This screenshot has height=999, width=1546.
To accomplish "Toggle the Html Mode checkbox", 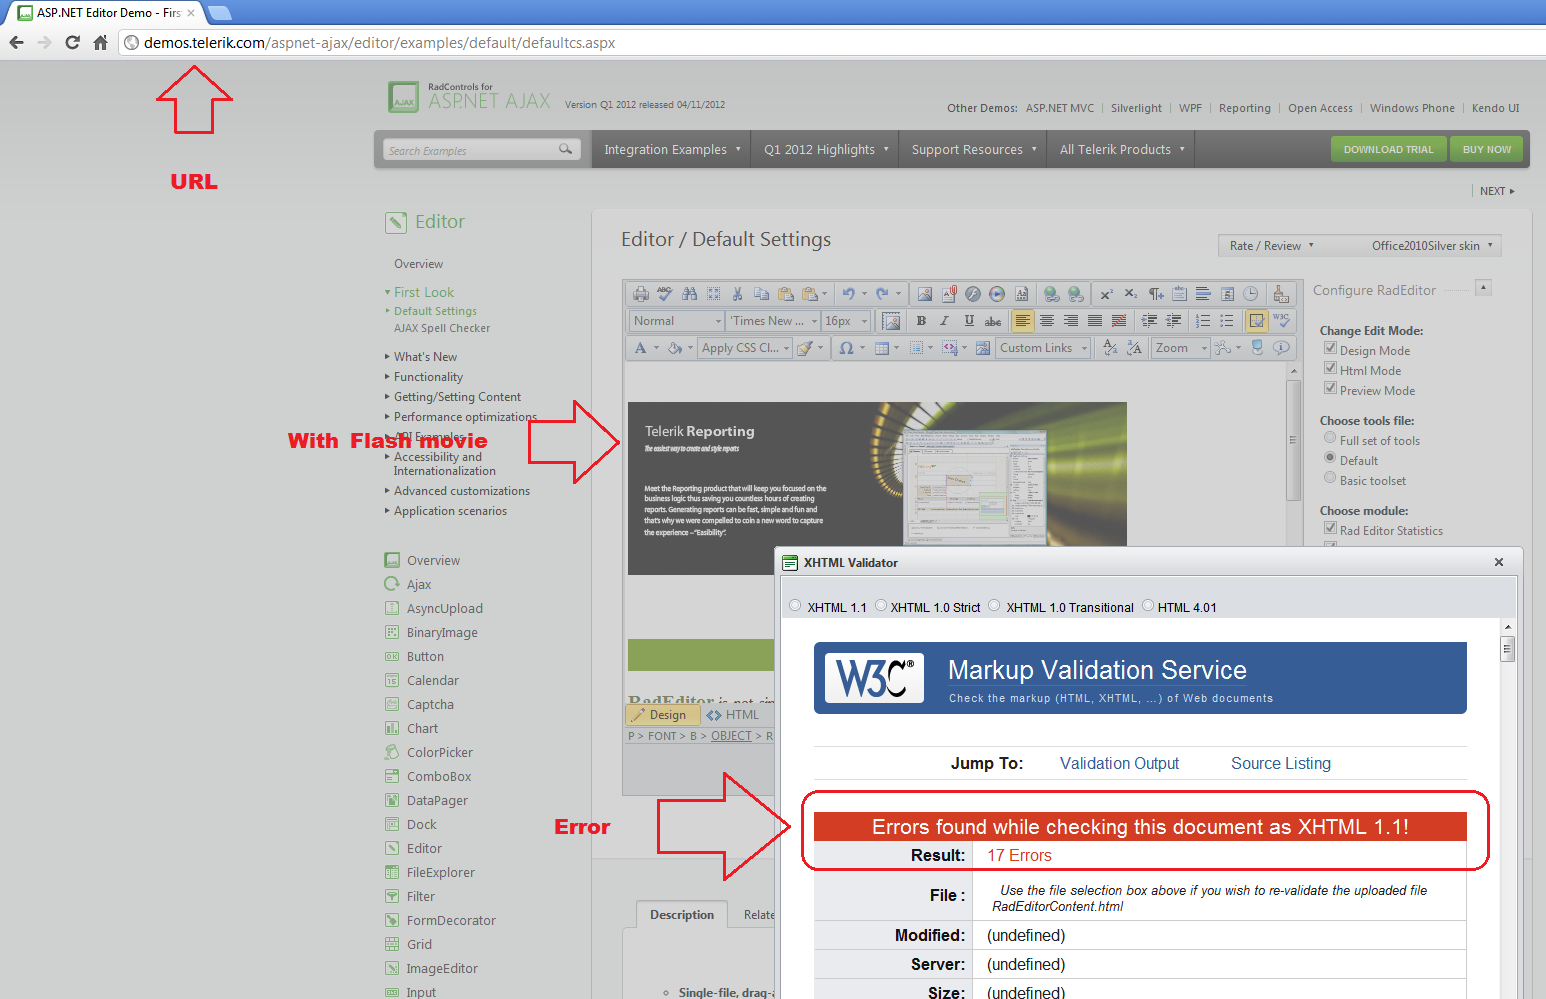I will coord(1330,368).
